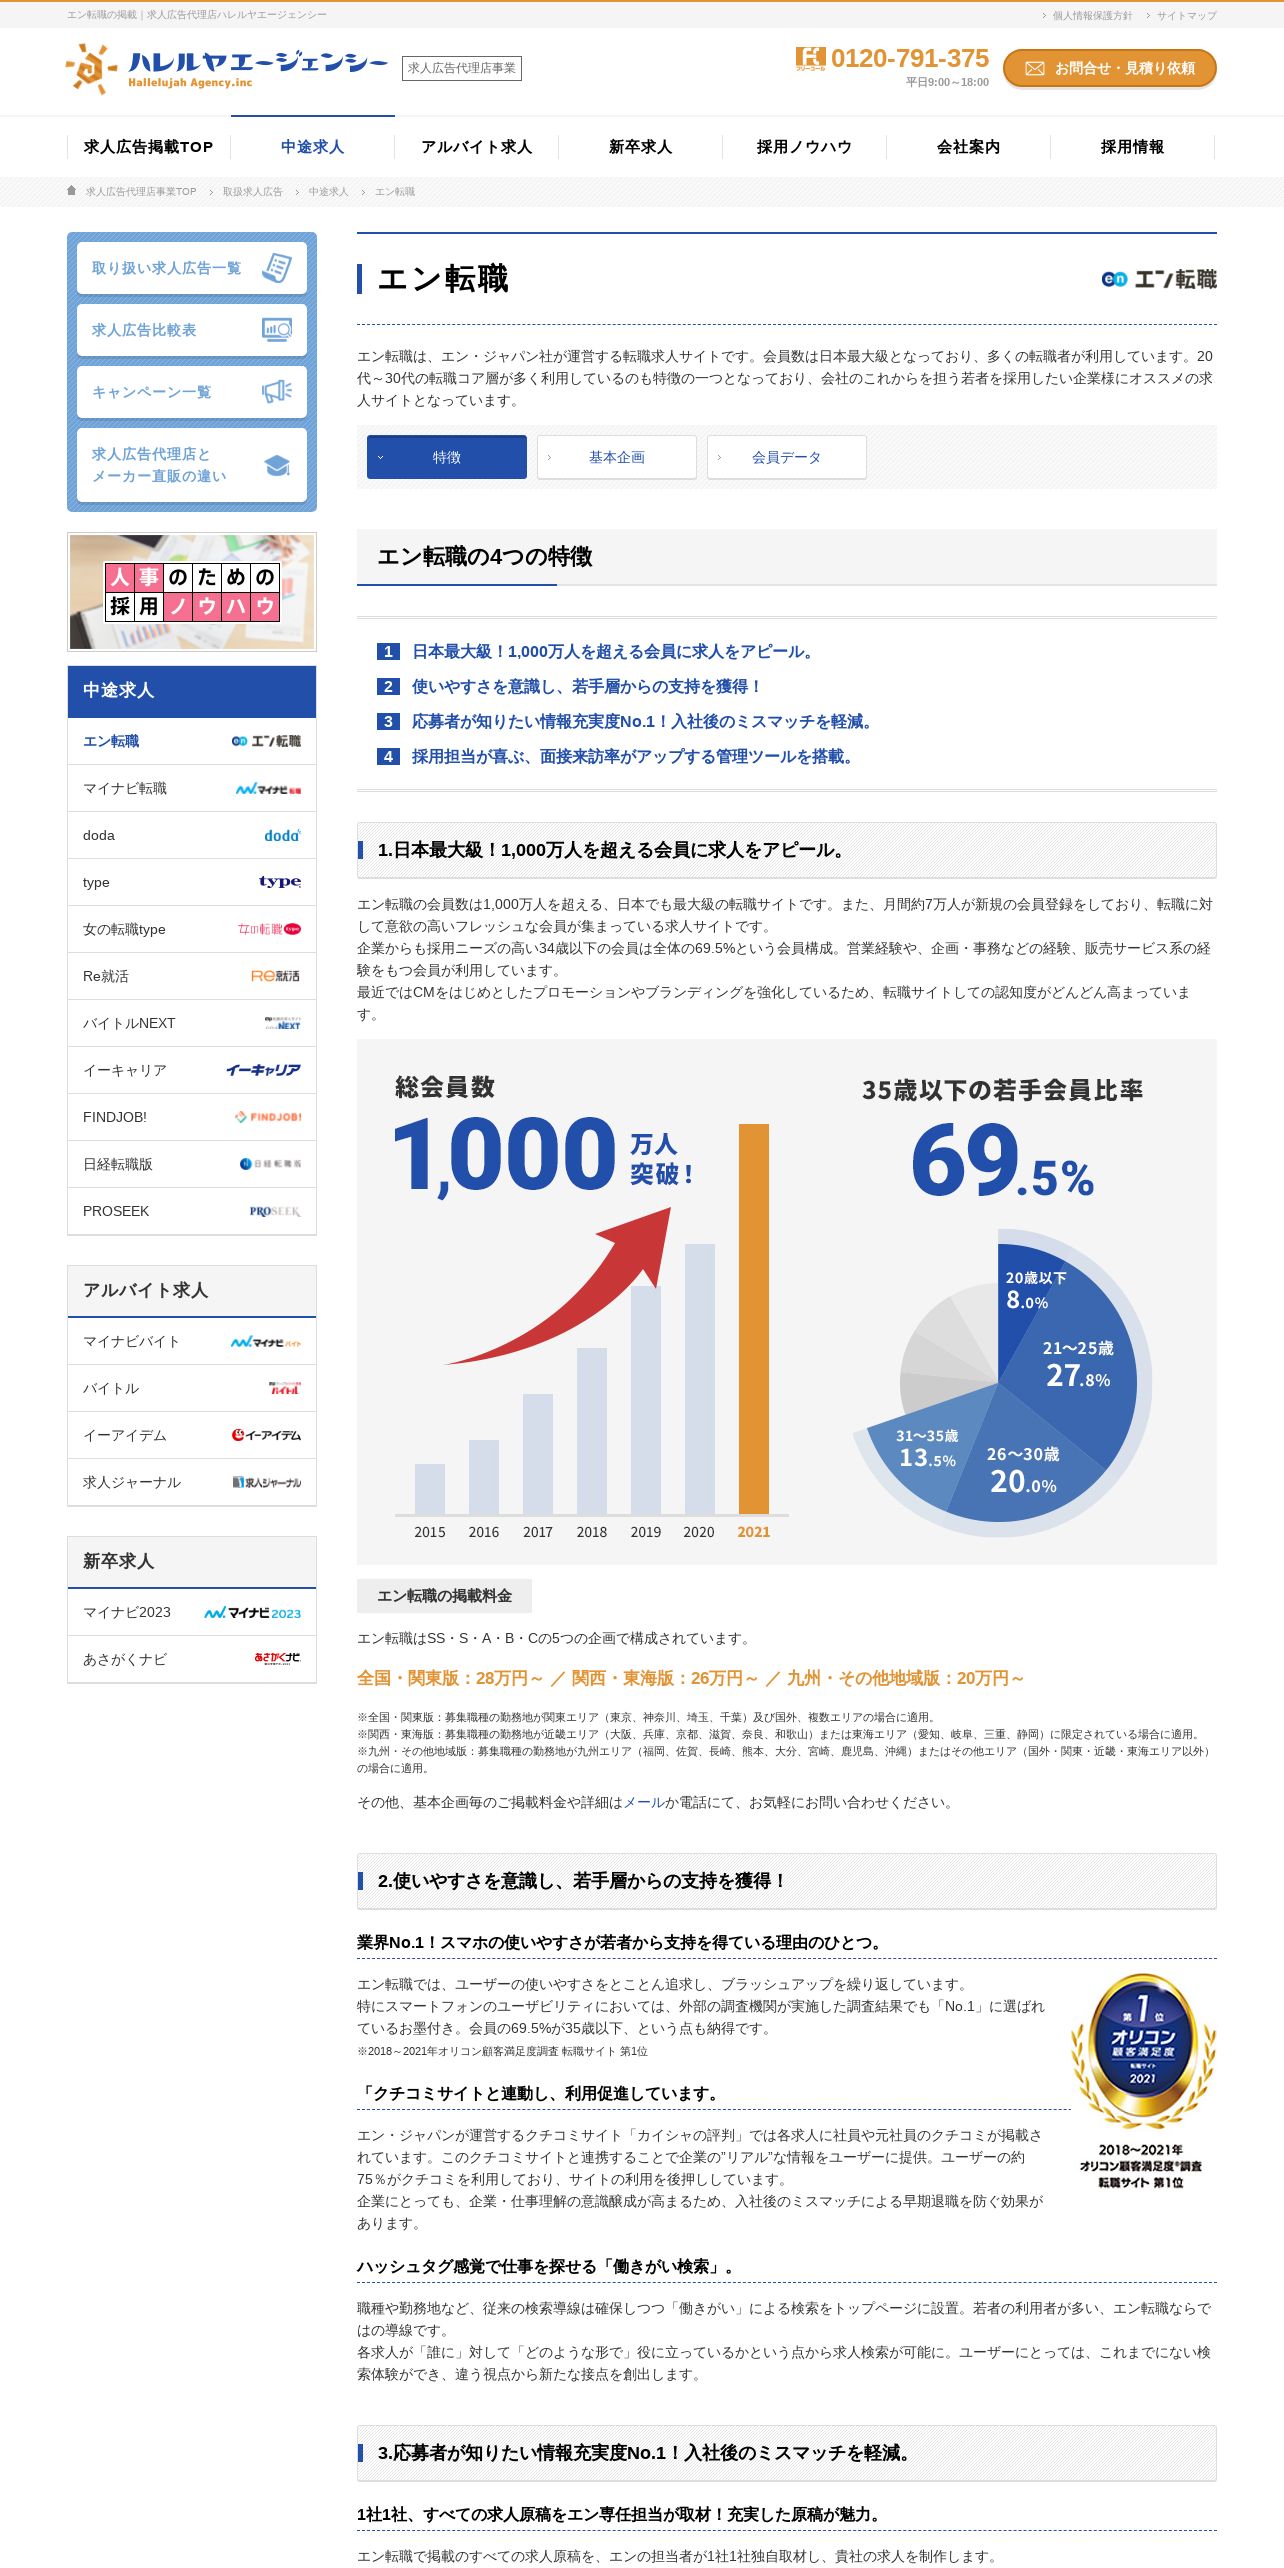
Task: Click monitor icon beside 求人広告比較表
Action: pos(277,330)
